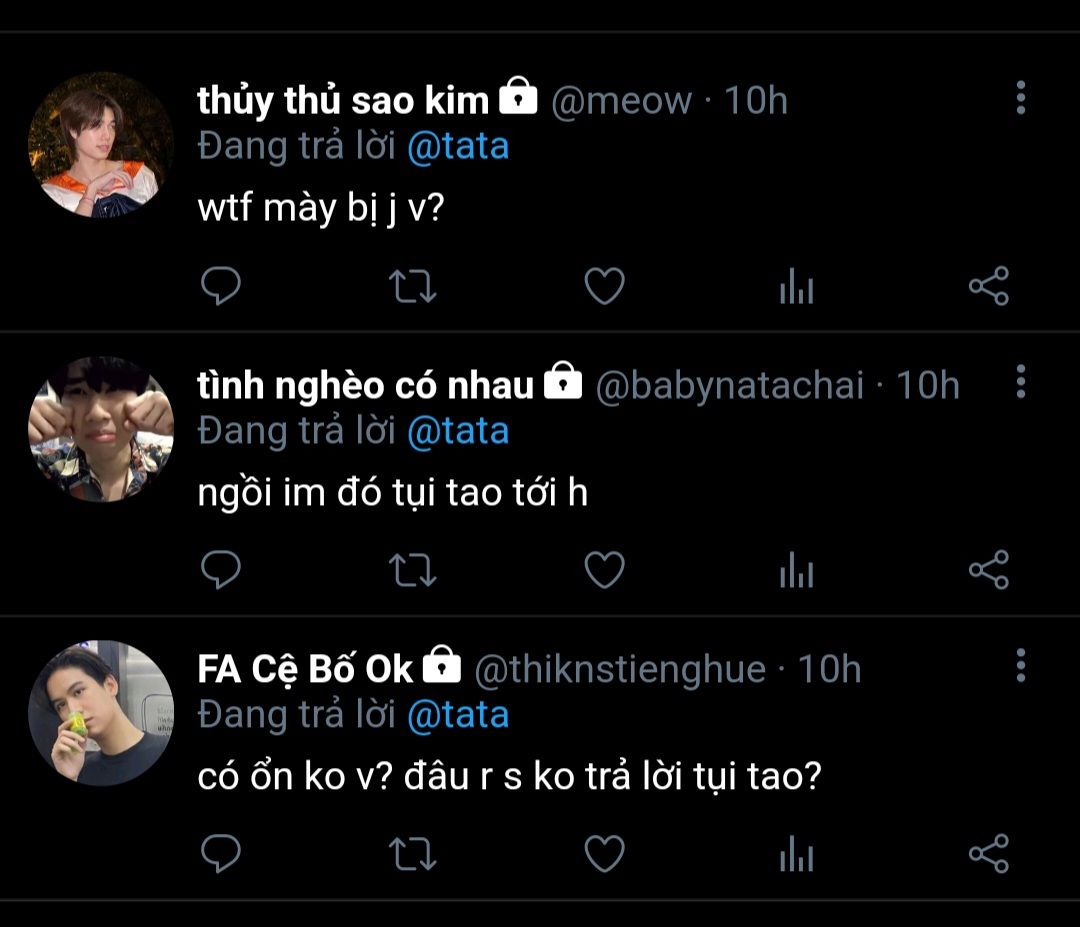Like the "có ổn ko v?" tweet
The height and width of the screenshot is (927, 1080).
click(604, 854)
